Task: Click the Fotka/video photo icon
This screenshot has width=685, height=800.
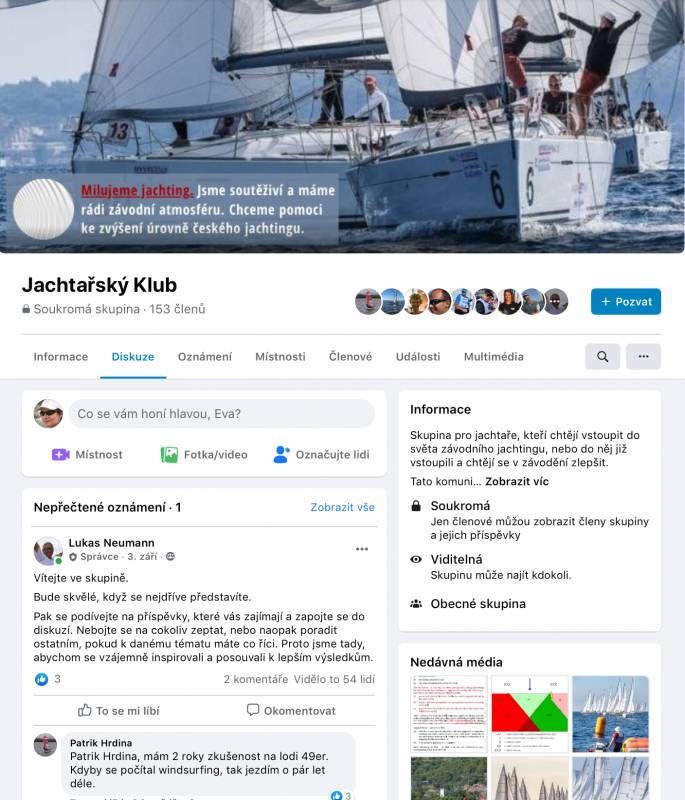Action: [x=169, y=455]
